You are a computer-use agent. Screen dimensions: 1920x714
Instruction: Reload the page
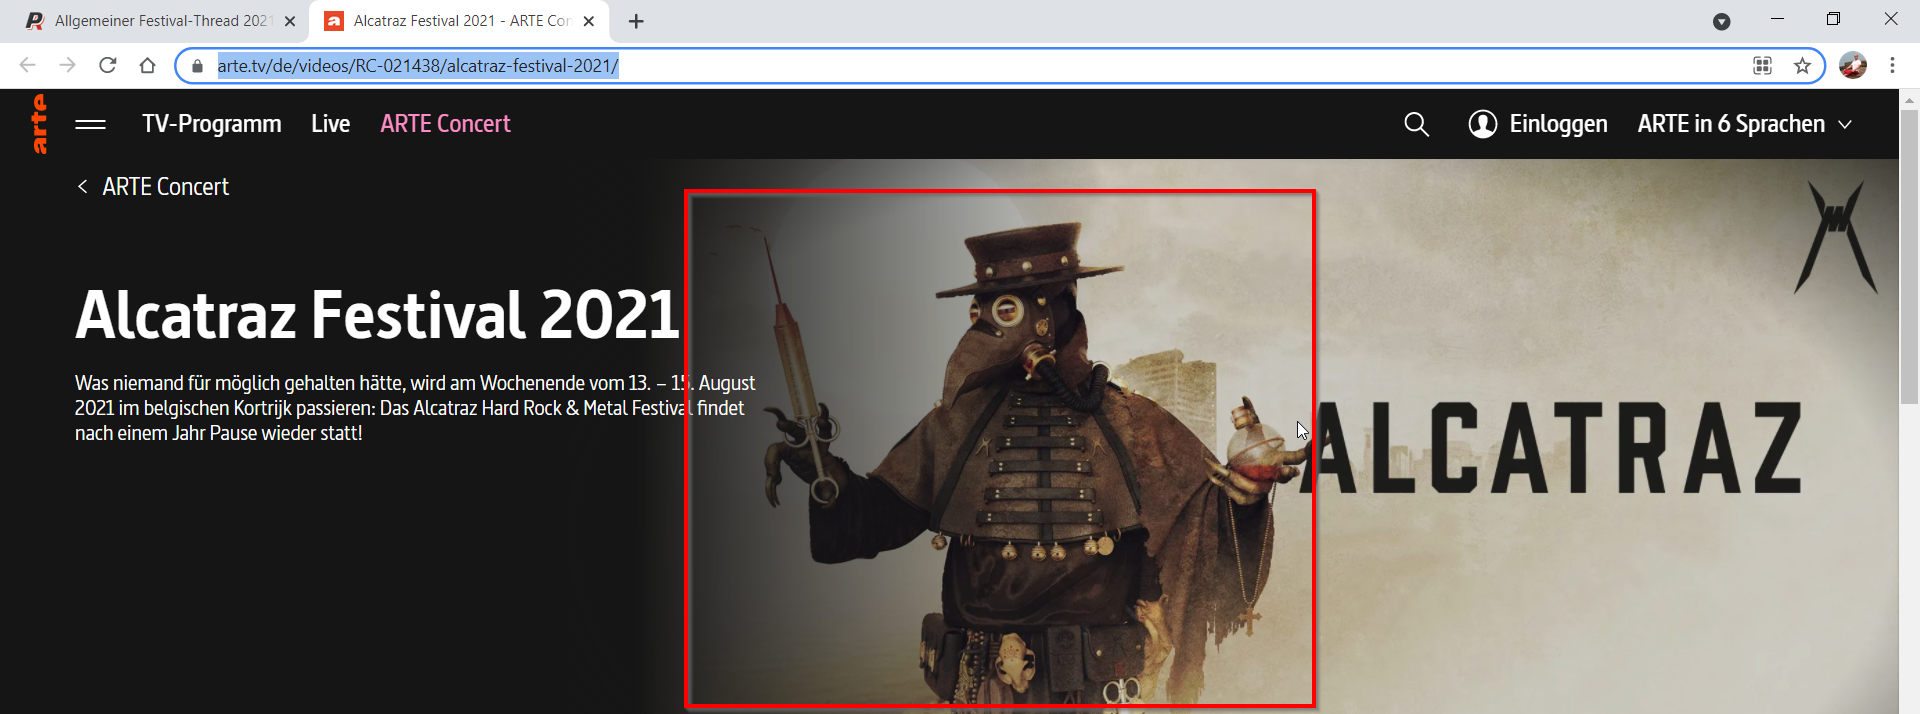click(x=108, y=66)
